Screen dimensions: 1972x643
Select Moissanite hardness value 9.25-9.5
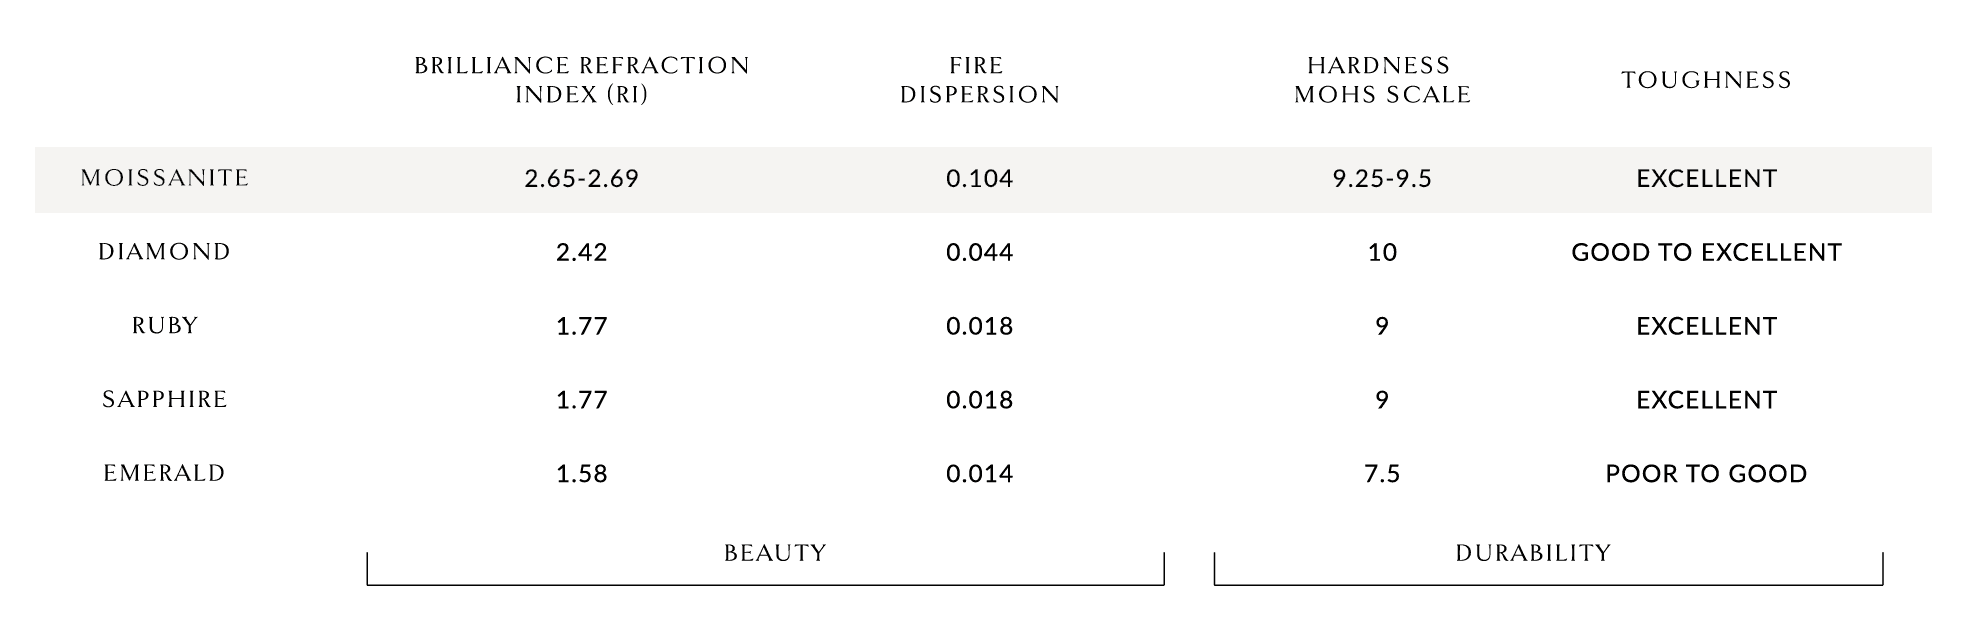pyautogui.click(x=1382, y=179)
